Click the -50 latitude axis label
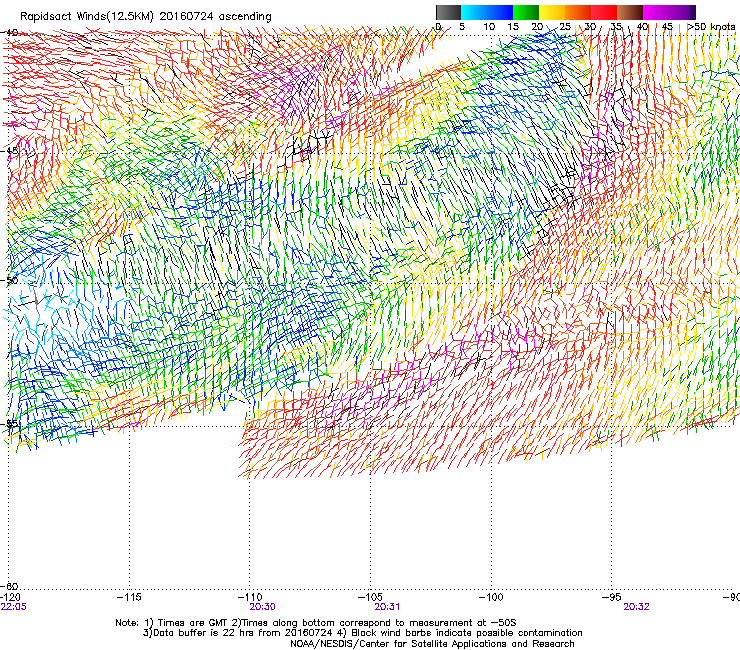This screenshot has width=740, height=650. click(10, 280)
